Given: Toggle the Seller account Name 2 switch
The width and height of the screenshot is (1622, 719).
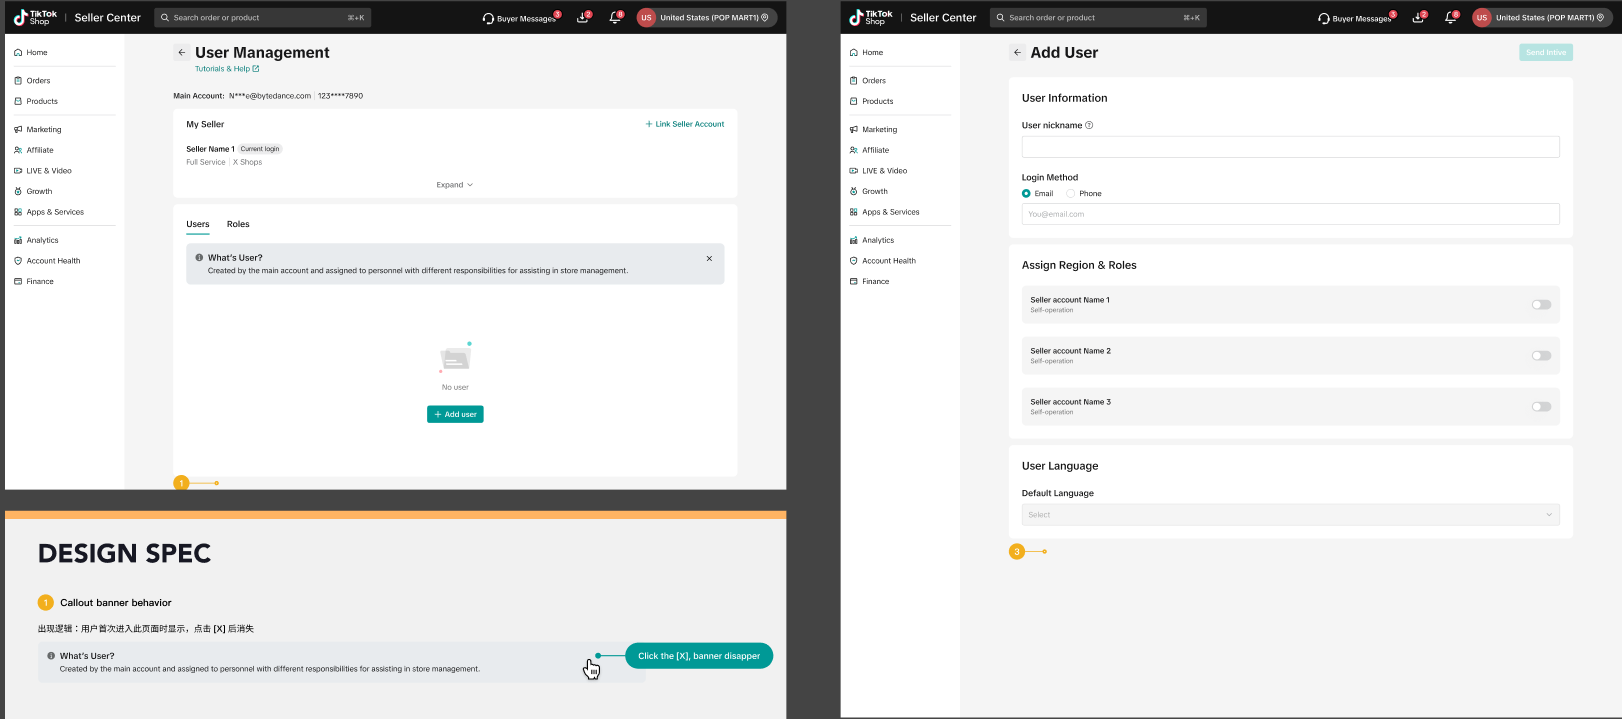Looking at the screenshot, I should (1541, 356).
